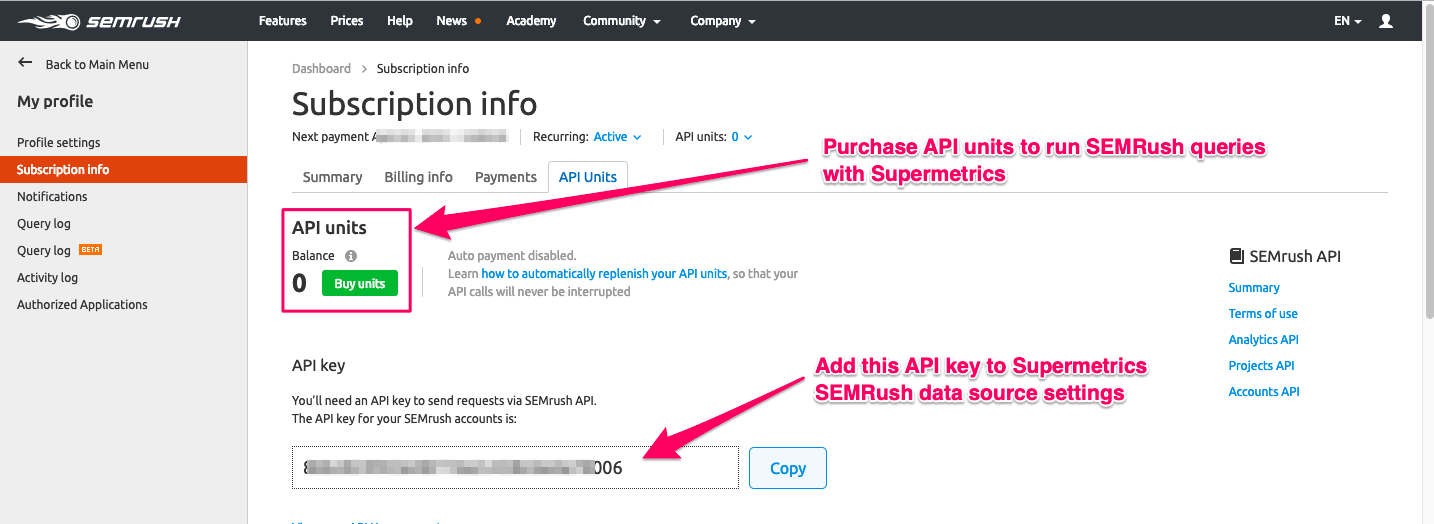Open the Terms of use link
Screen dimensions: 1434x524
1263,313
